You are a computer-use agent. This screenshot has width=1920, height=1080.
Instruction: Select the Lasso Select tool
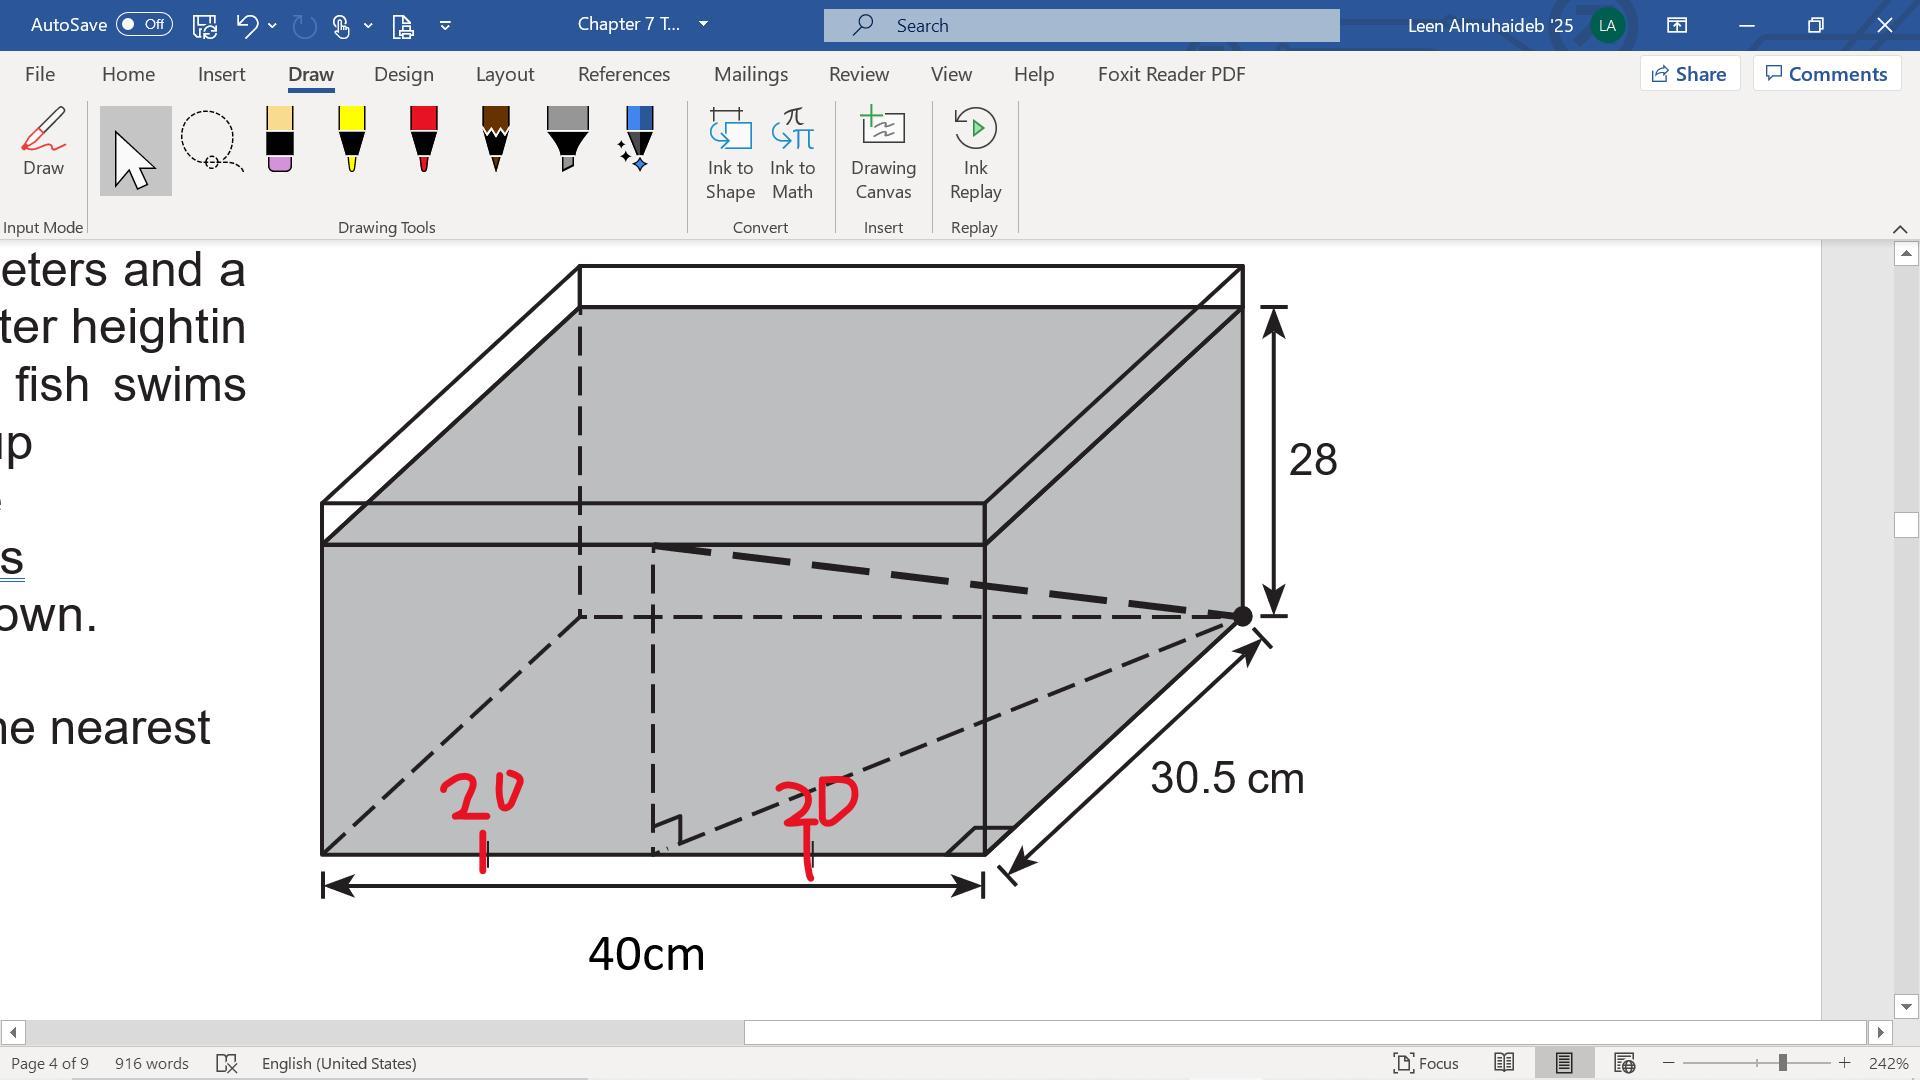point(210,141)
